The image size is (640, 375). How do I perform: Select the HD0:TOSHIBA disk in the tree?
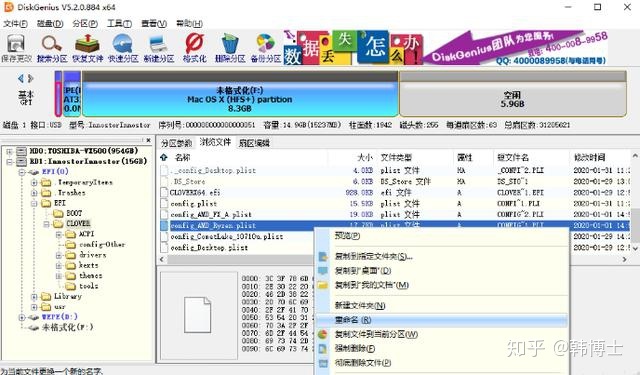[x=84, y=151]
